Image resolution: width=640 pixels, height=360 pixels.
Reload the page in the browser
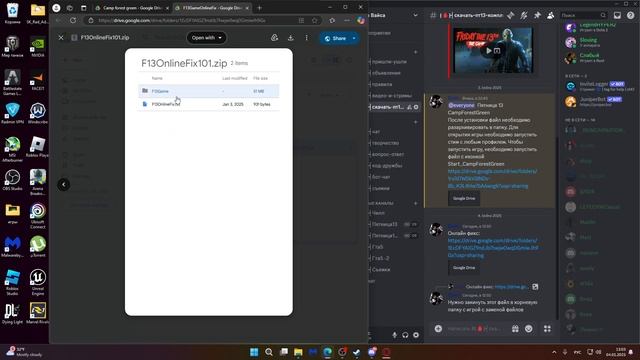pos(73,20)
